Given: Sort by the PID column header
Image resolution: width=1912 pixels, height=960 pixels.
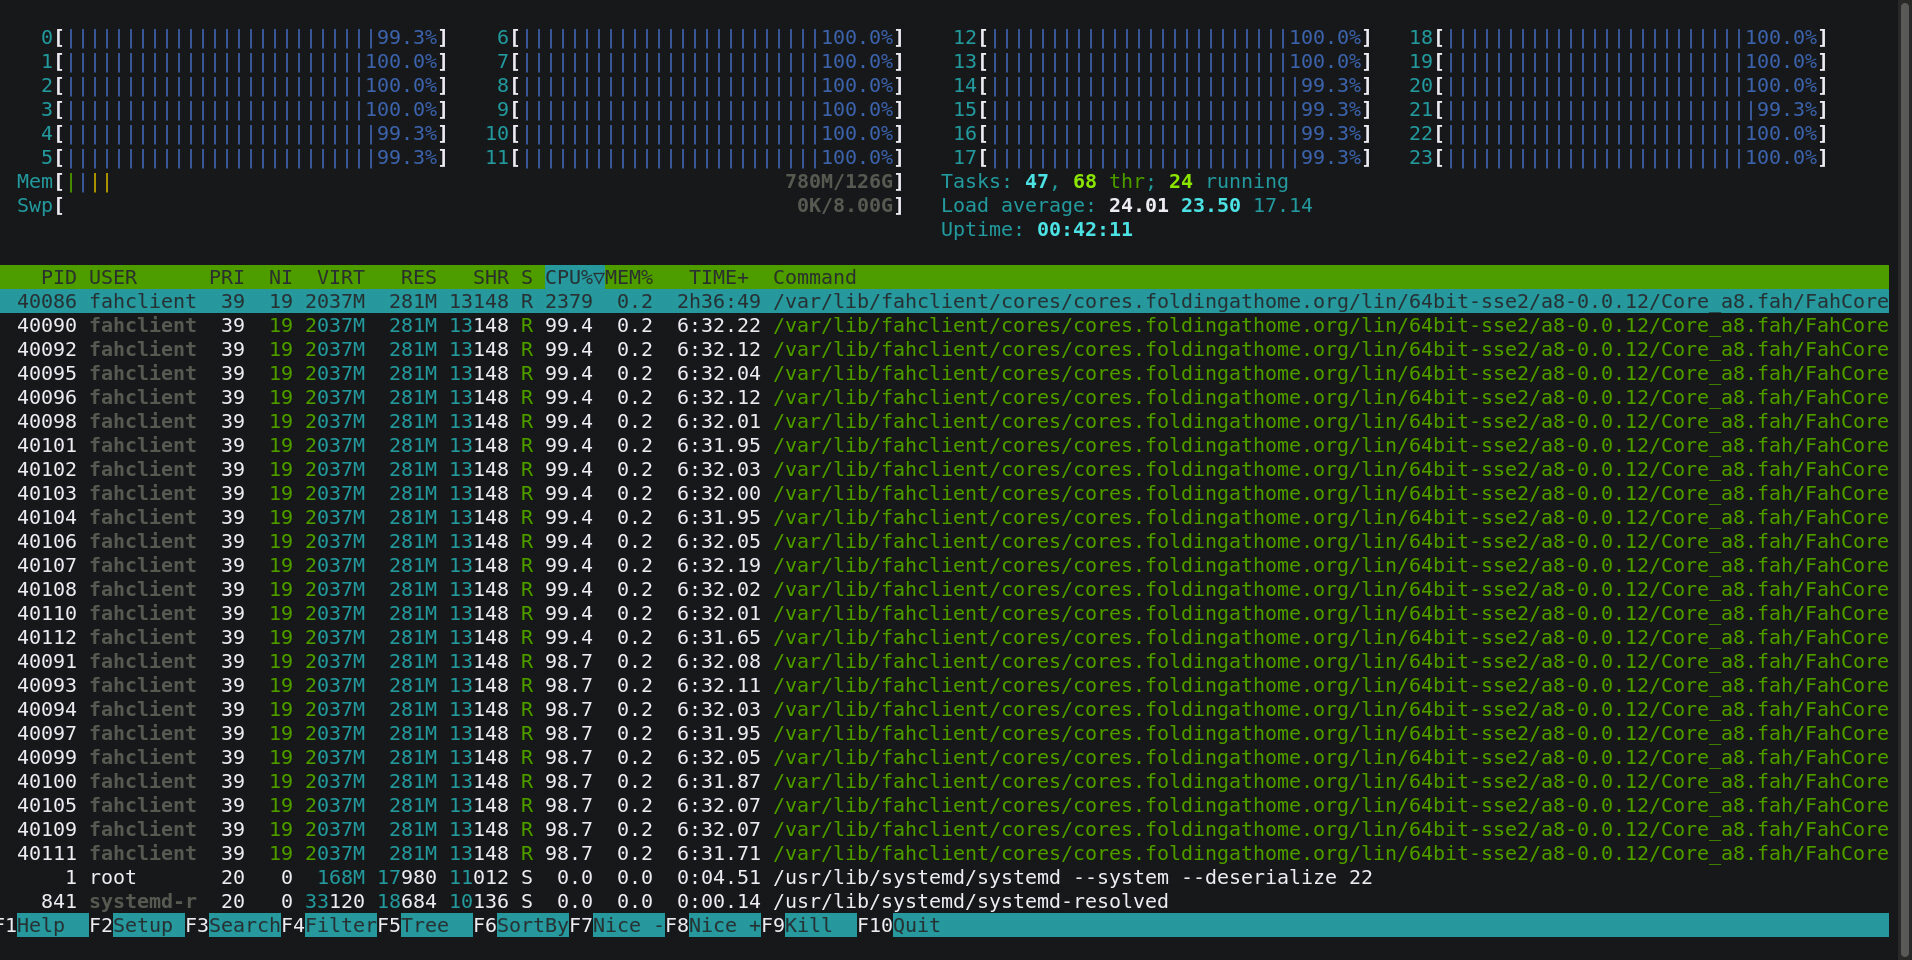Looking at the screenshot, I should tap(59, 277).
